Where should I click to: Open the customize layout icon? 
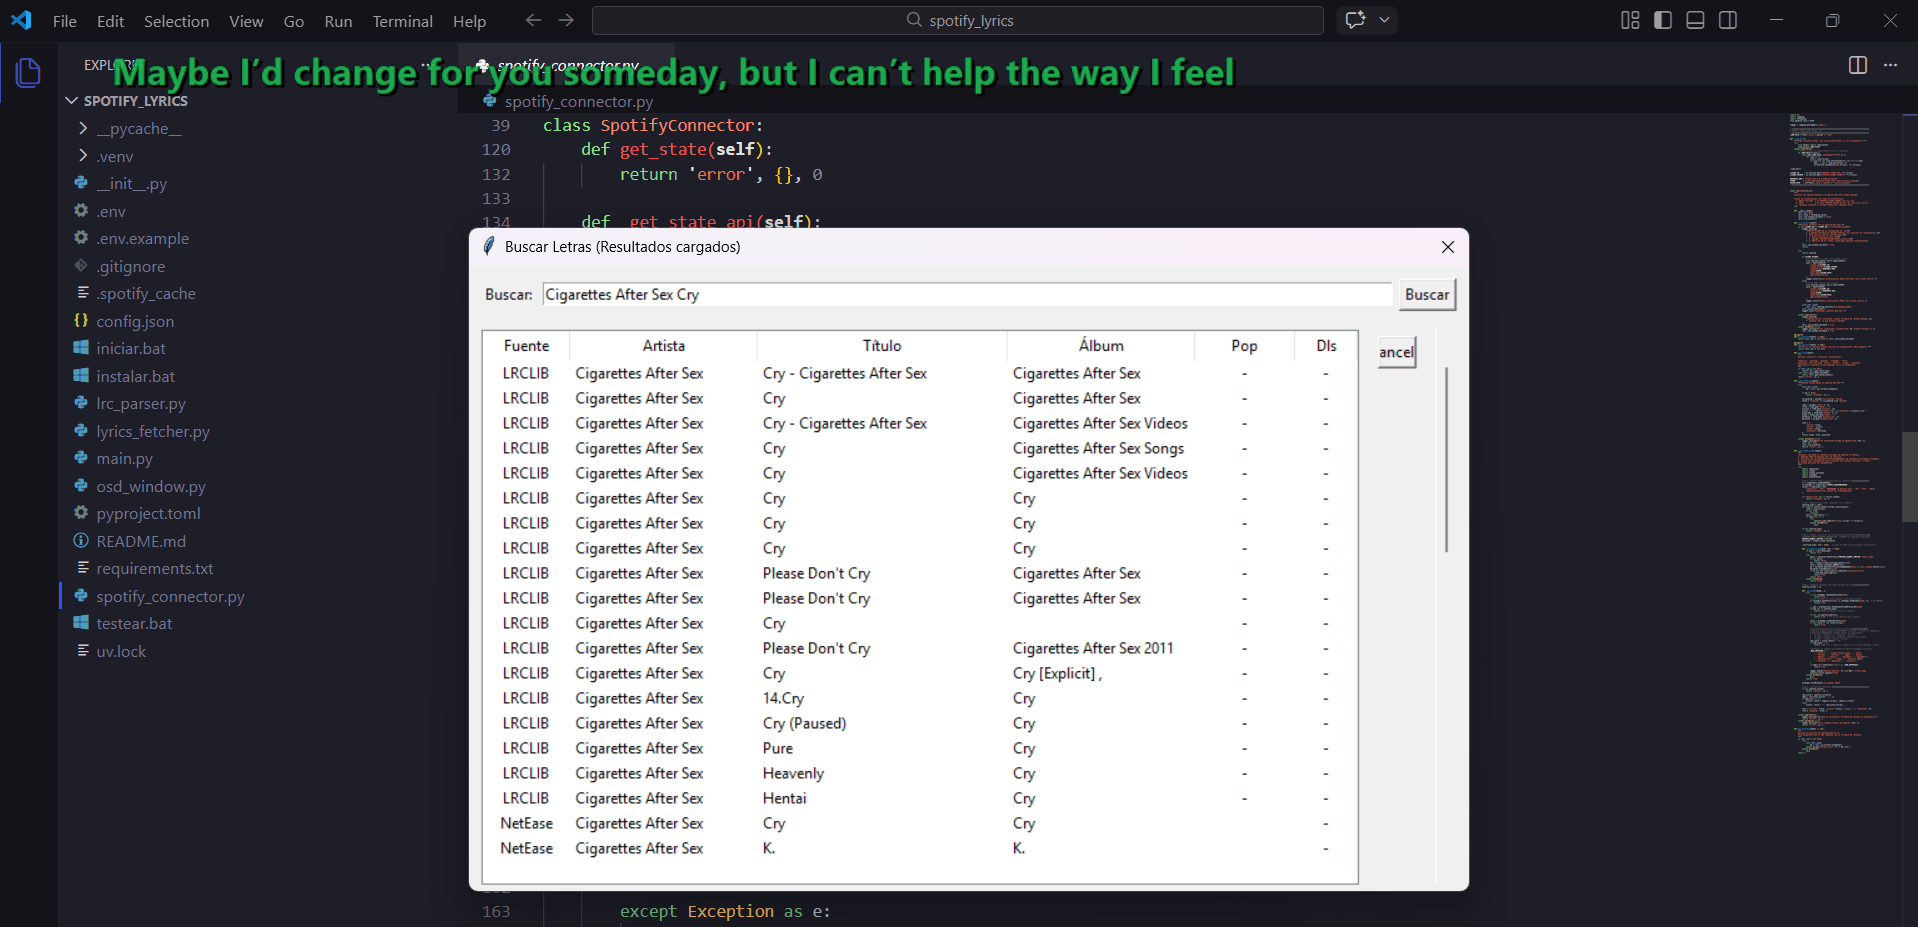(x=1630, y=20)
